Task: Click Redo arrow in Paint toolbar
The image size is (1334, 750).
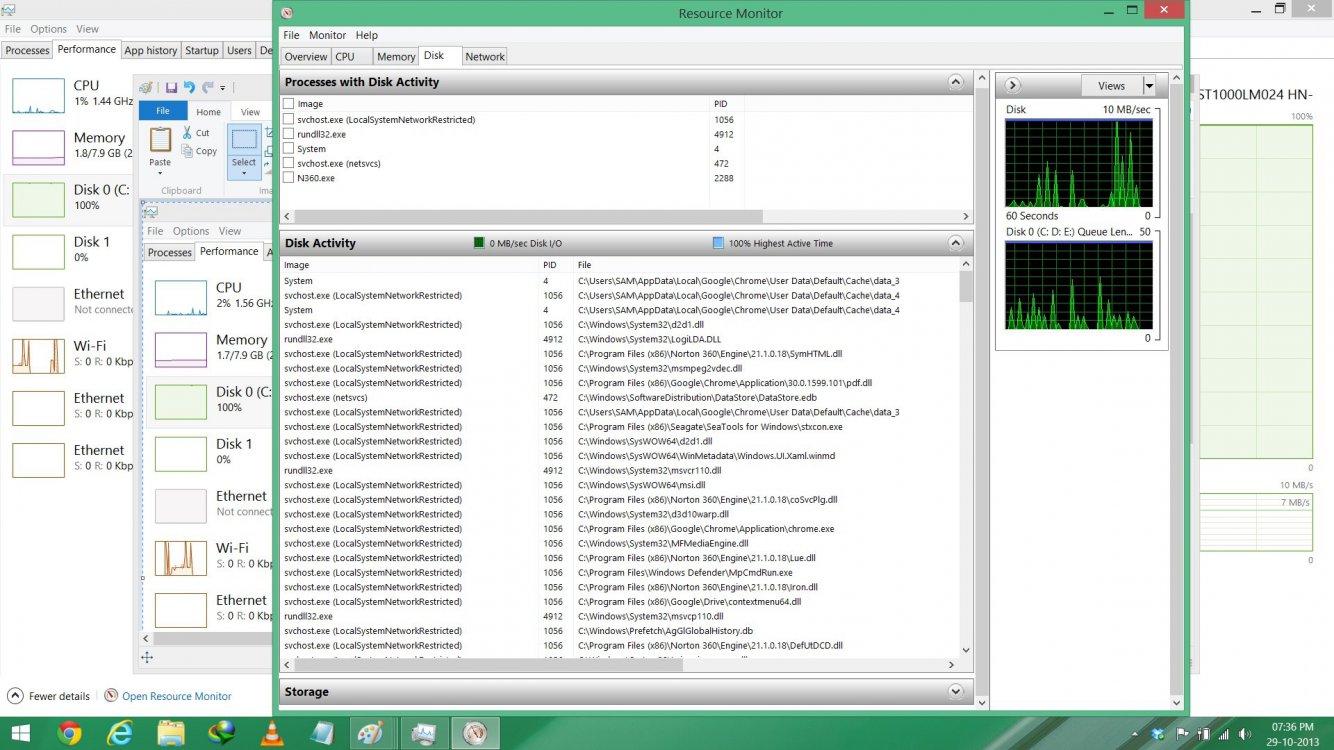Action: [x=207, y=88]
